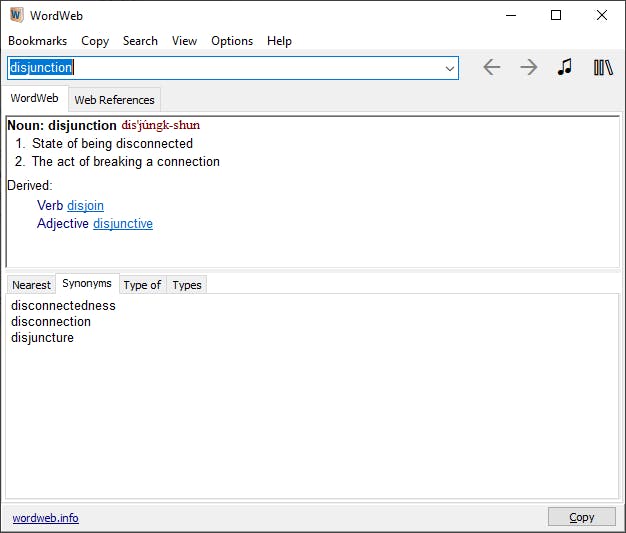The height and width of the screenshot is (533, 626).
Task: Expand the search word history dropdown
Action: pyautogui.click(x=450, y=68)
